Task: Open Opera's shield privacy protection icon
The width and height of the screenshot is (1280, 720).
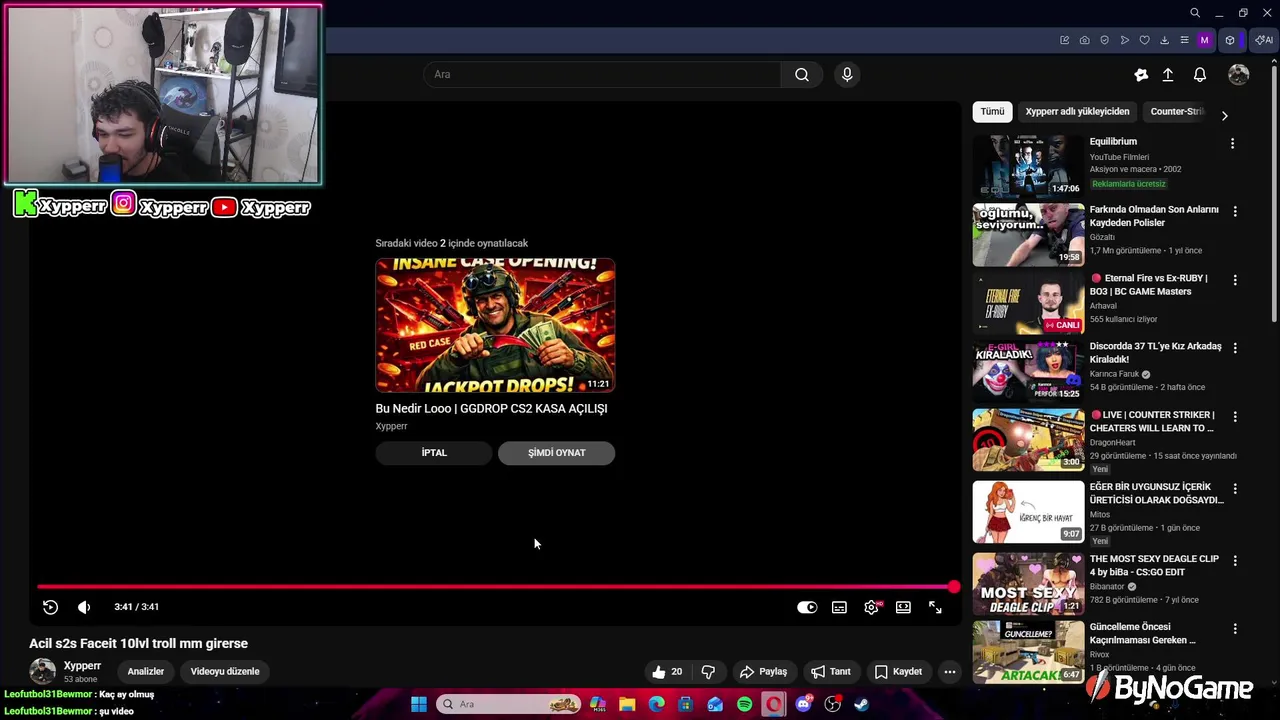Action: pos(1104,40)
